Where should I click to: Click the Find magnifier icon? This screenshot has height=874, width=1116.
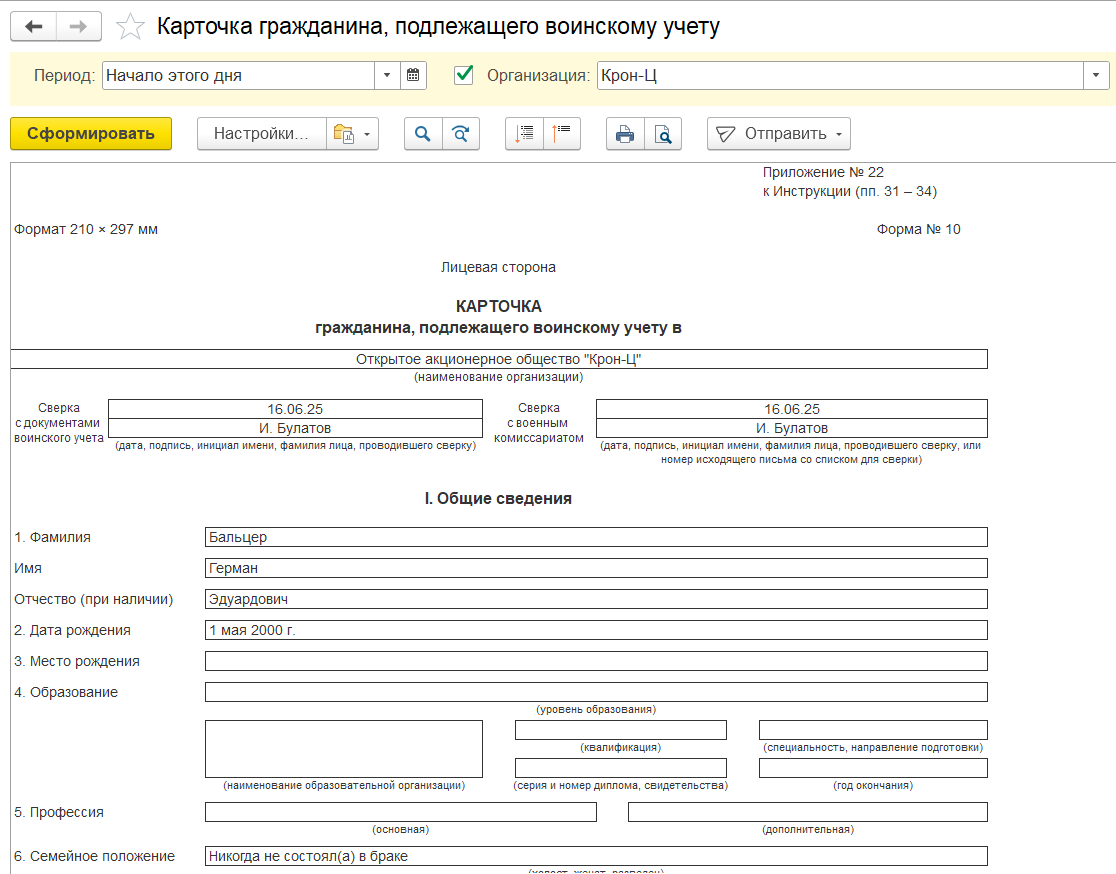423,134
